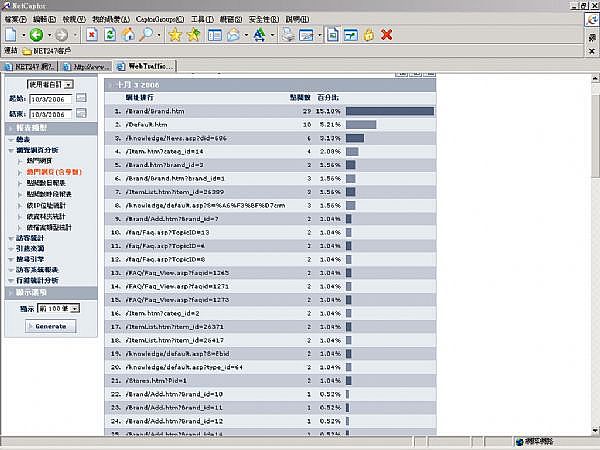Open dropdown arrow beside the search icon

pyautogui.click(x=159, y=35)
